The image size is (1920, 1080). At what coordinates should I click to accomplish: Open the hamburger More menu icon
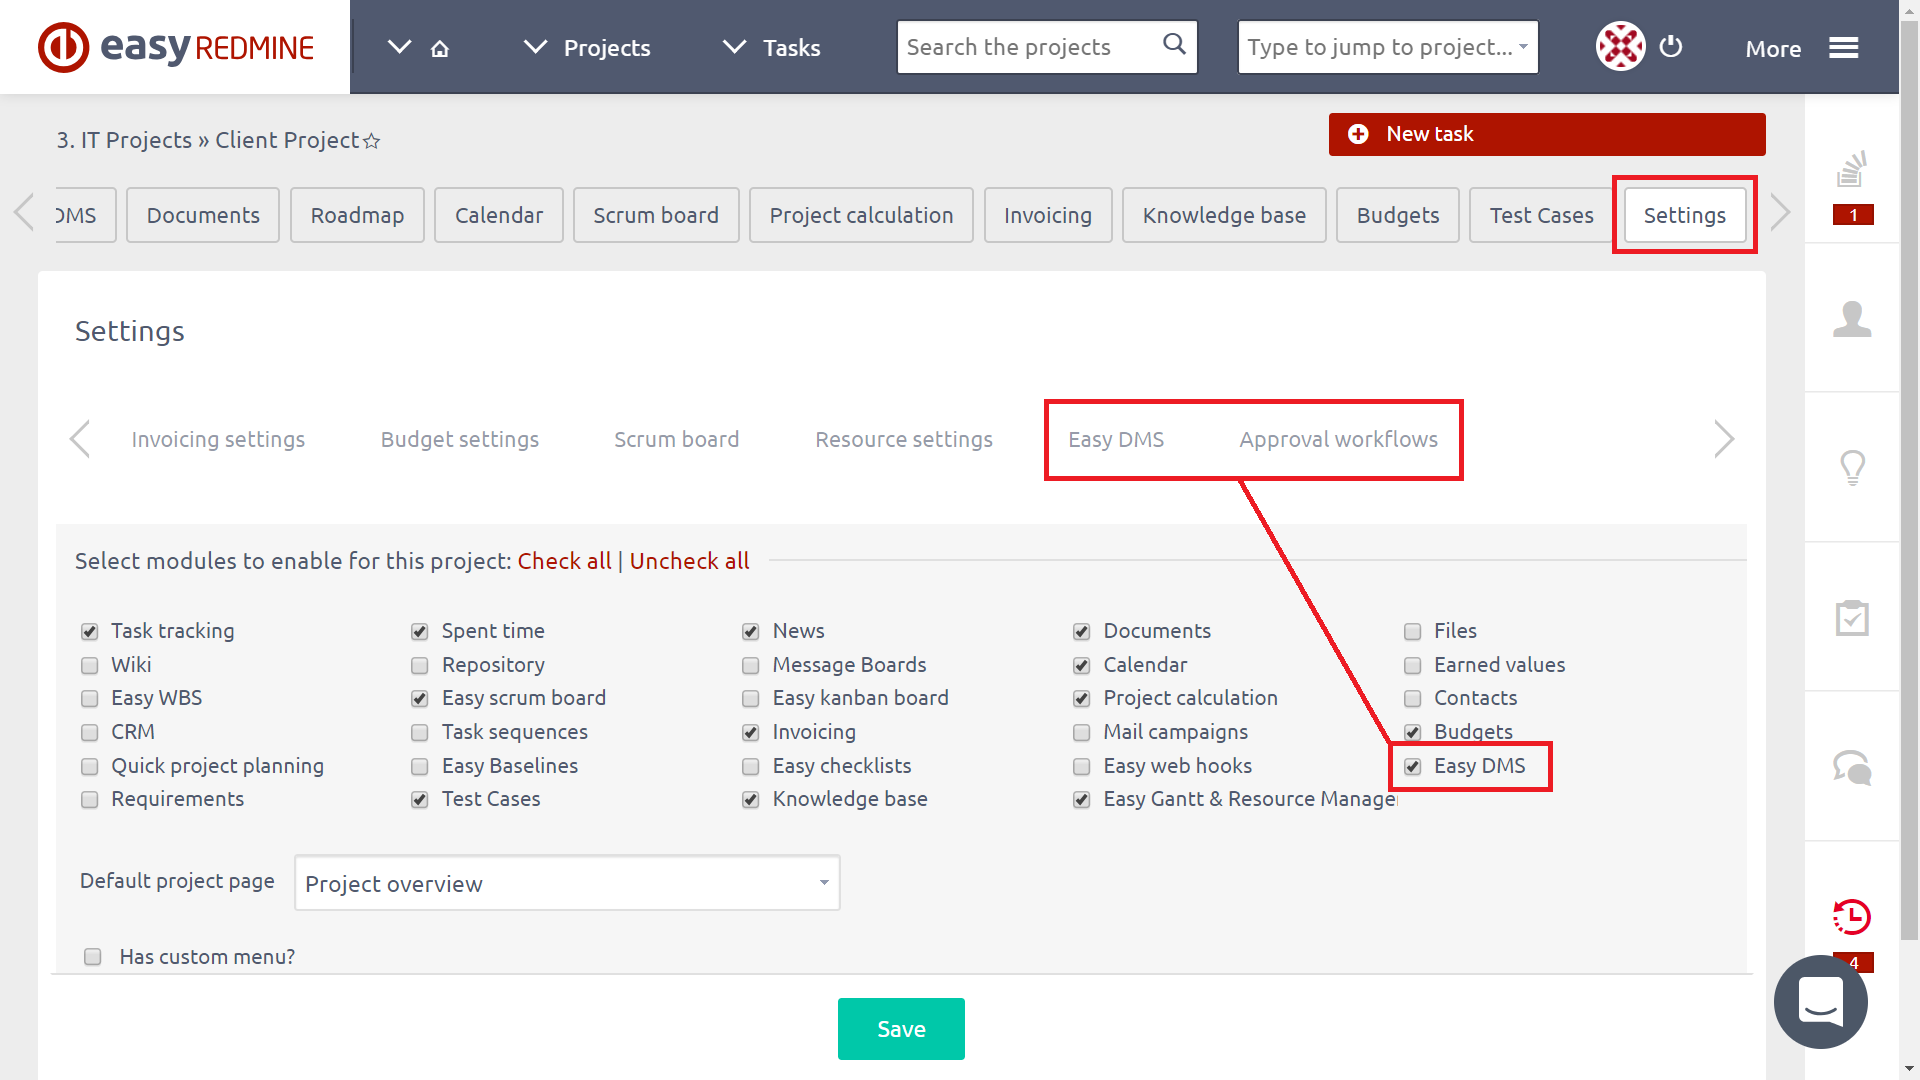(x=1844, y=48)
